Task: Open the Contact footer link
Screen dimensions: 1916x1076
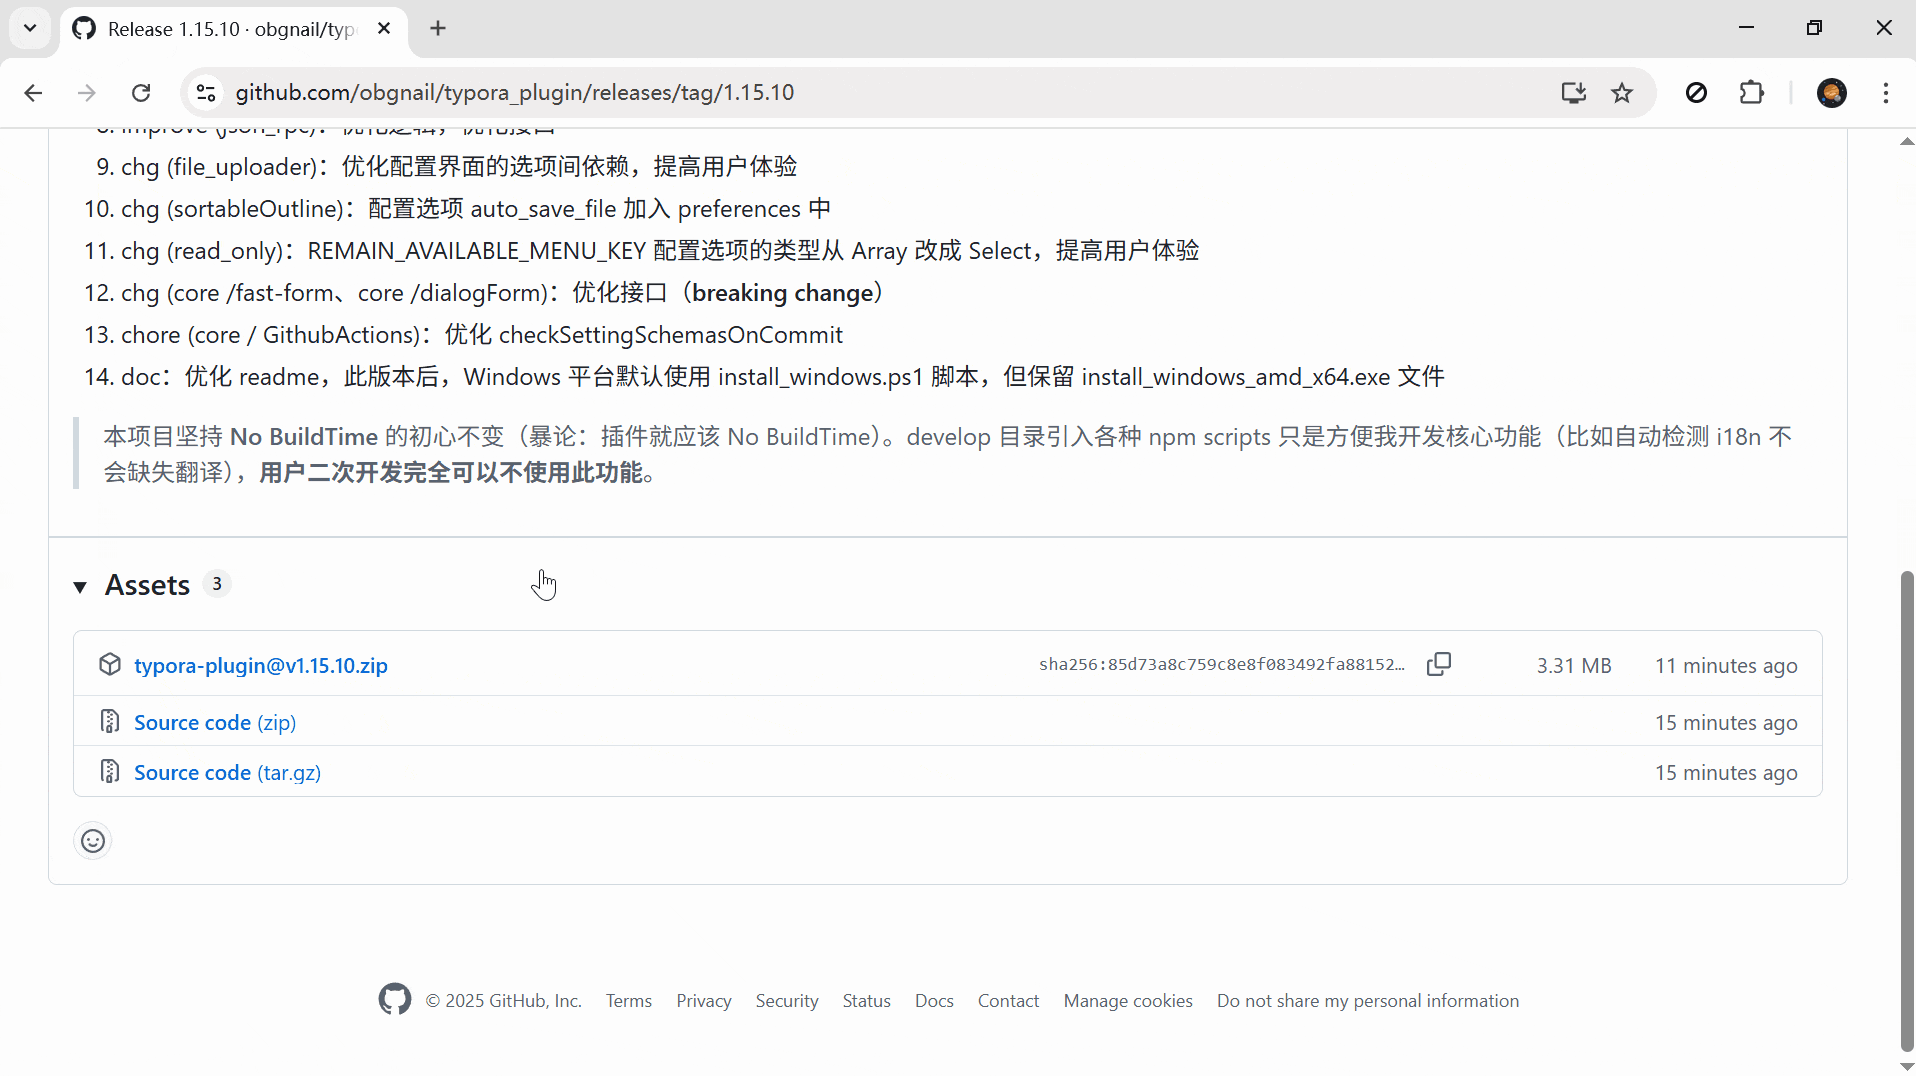Action: [x=1008, y=1000]
